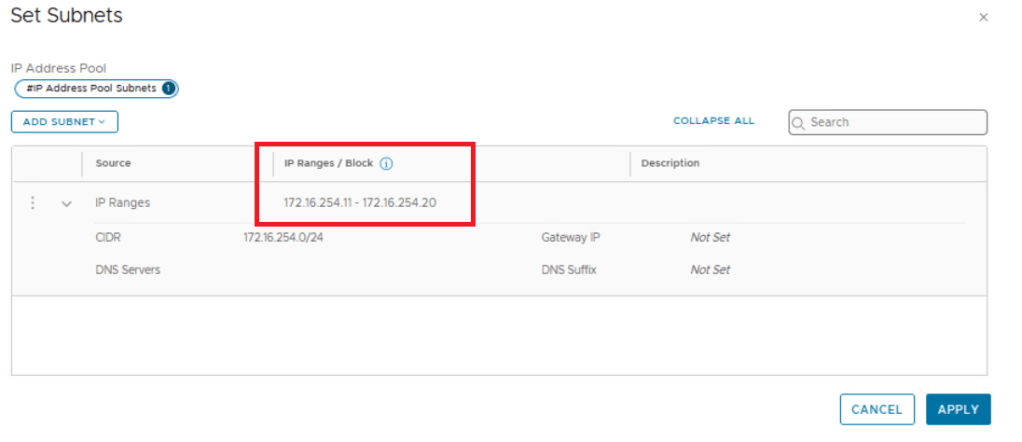Click COLLAPSE ALL link
This screenshot has height=442, width=1022.
coord(713,121)
